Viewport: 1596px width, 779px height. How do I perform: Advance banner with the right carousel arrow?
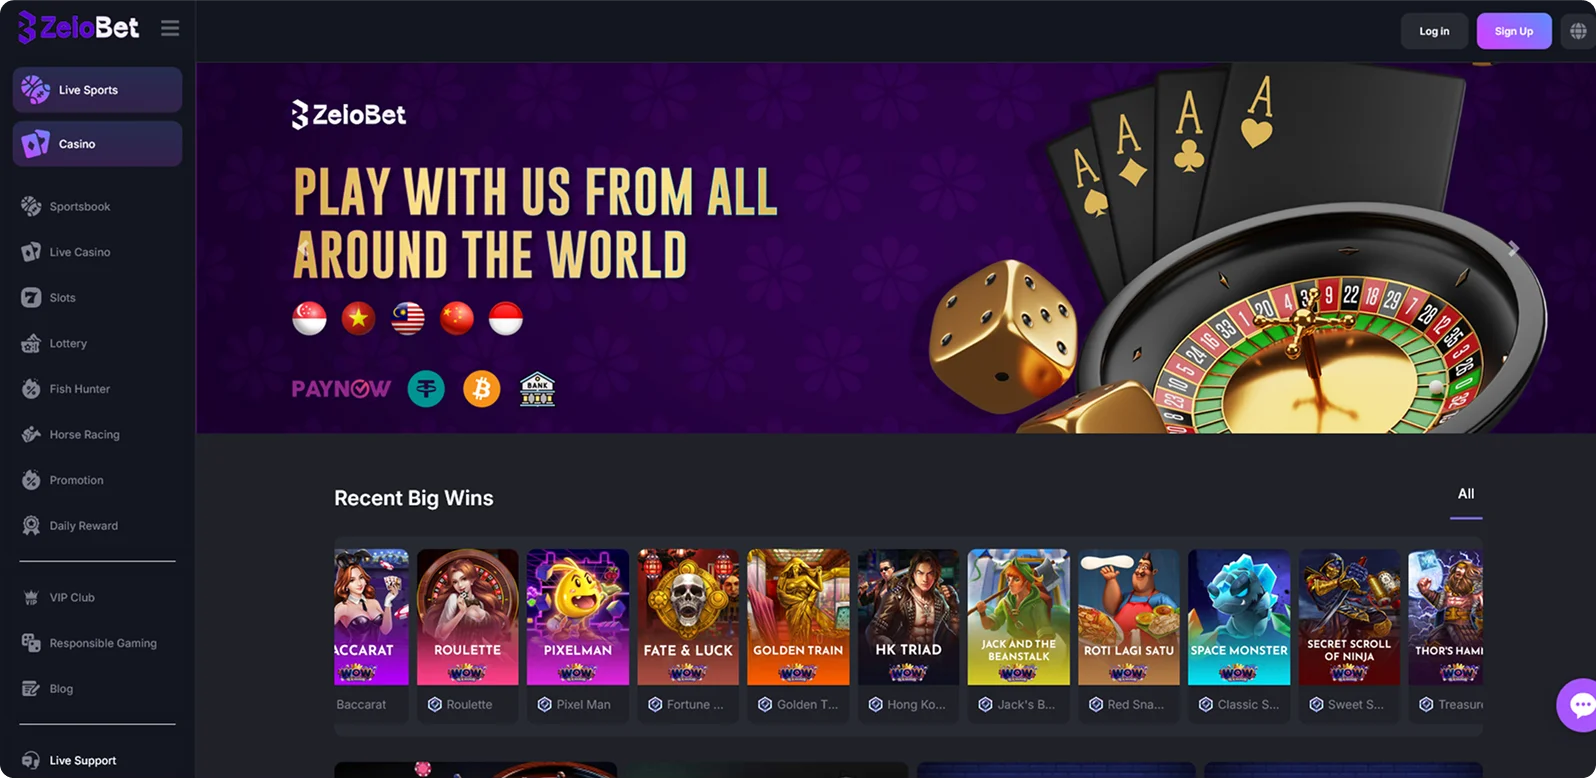click(x=1513, y=249)
